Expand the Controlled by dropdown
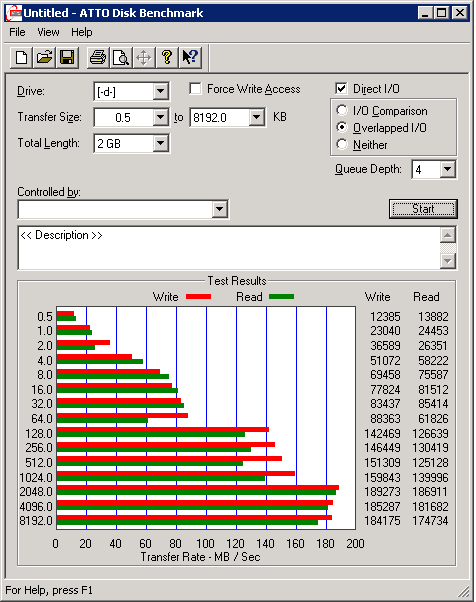The width and height of the screenshot is (476, 602). [219, 209]
